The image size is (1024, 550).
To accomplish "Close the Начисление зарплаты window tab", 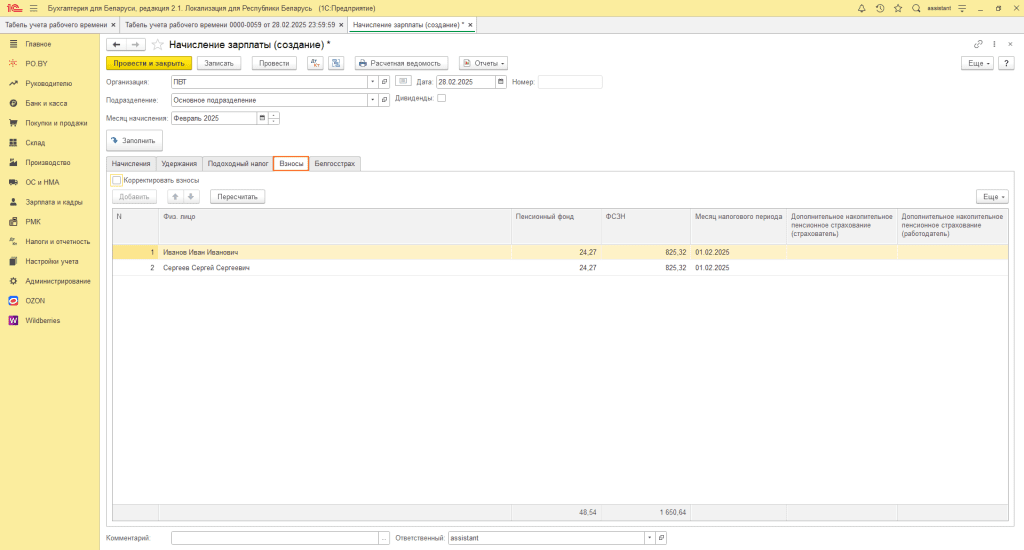I will (470, 25).
